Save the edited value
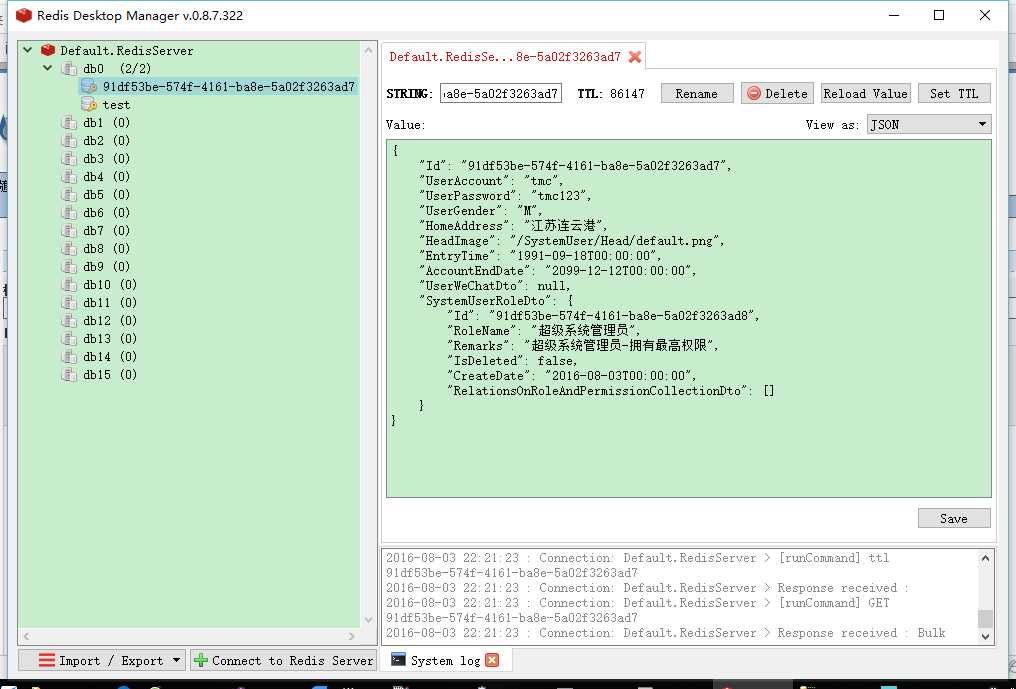The width and height of the screenshot is (1016, 689). tap(954, 519)
